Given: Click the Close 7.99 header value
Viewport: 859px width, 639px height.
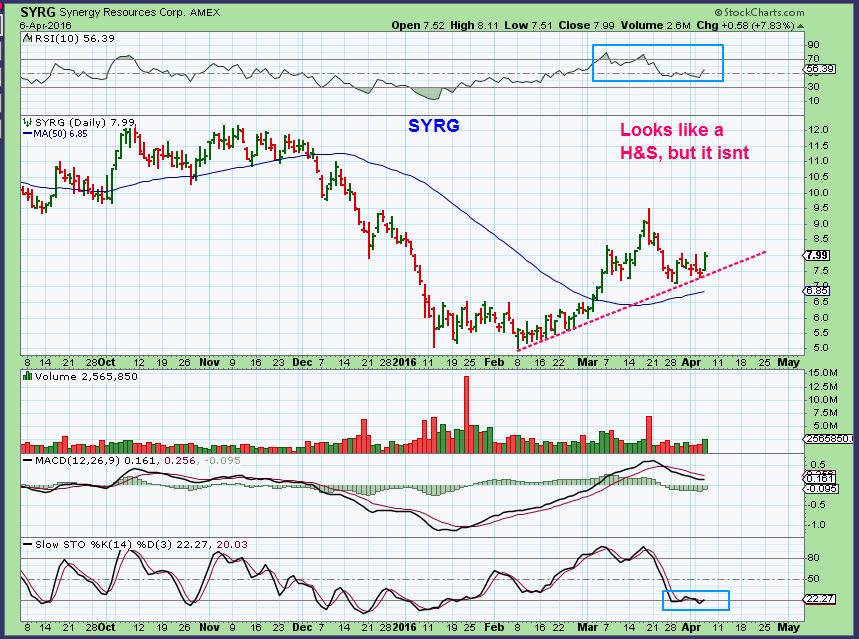Looking at the screenshot, I should pyautogui.click(x=586, y=25).
